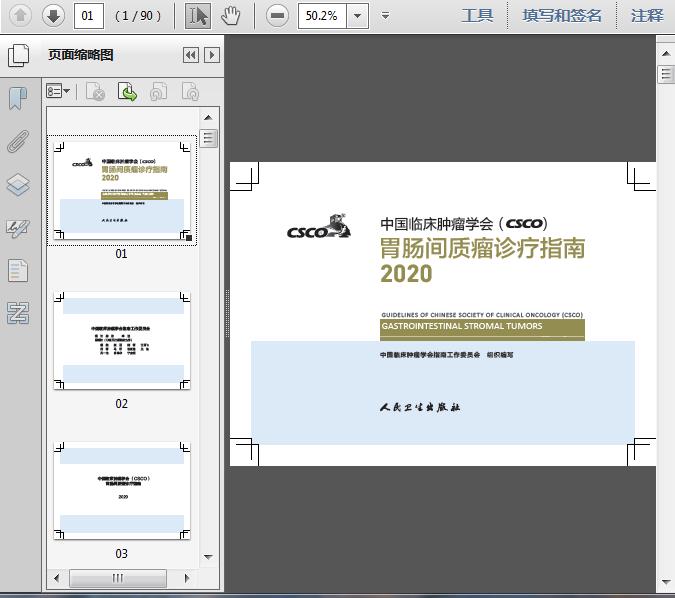Click thumbnail label 01
675x598 pixels.
(x=121, y=254)
